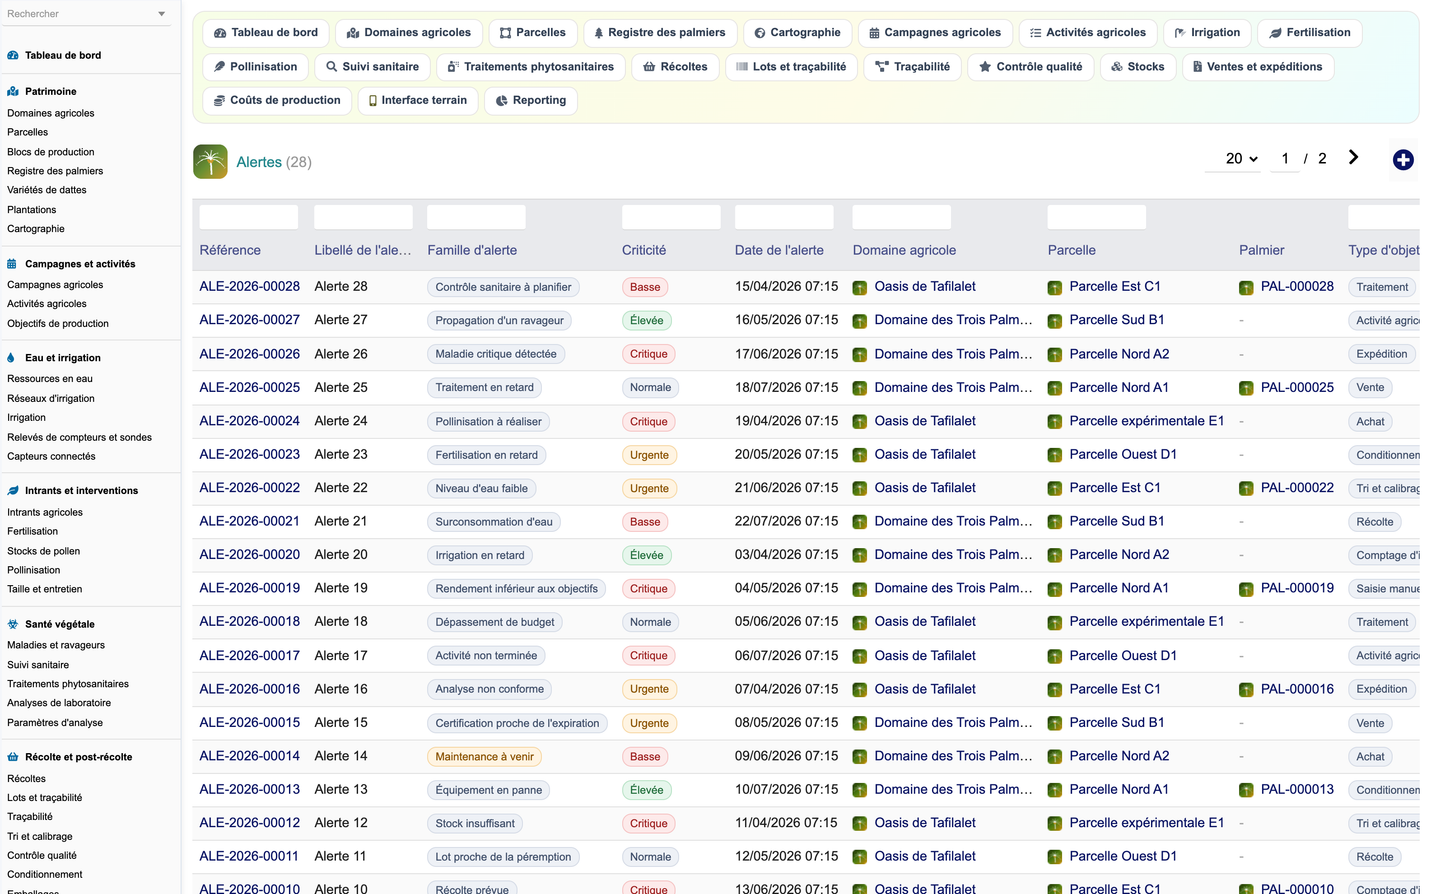Screen dimensions: 1445x894
Task: Click Patrimoine section icon in sidebar
Action: (13, 92)
